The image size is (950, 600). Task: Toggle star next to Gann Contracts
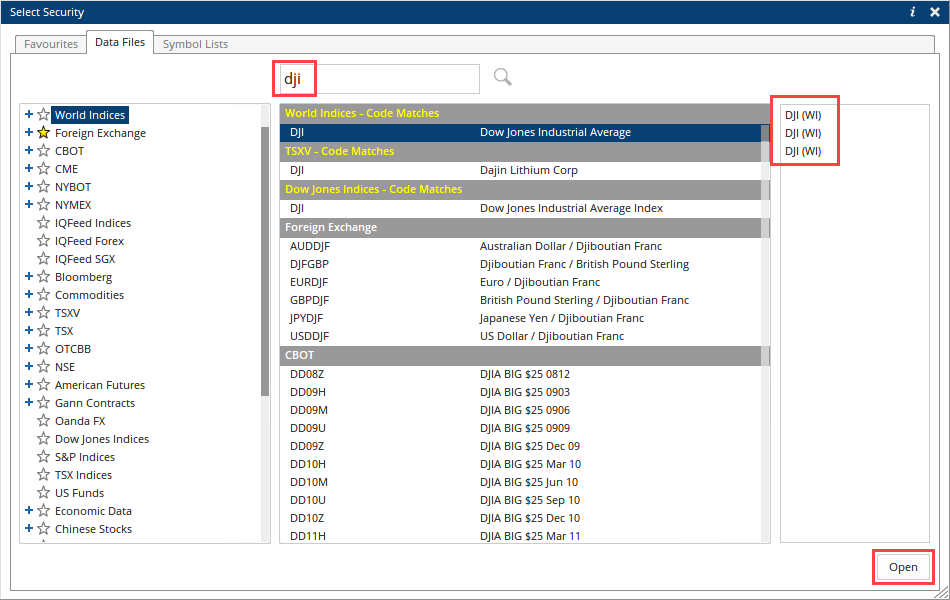pyautogui.click(x=44, y=402)
